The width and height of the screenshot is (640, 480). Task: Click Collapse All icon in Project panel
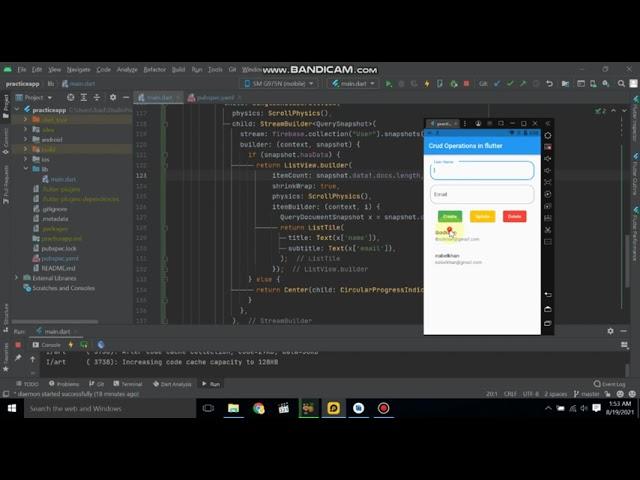pyautogui.click(x=97, y=98)
